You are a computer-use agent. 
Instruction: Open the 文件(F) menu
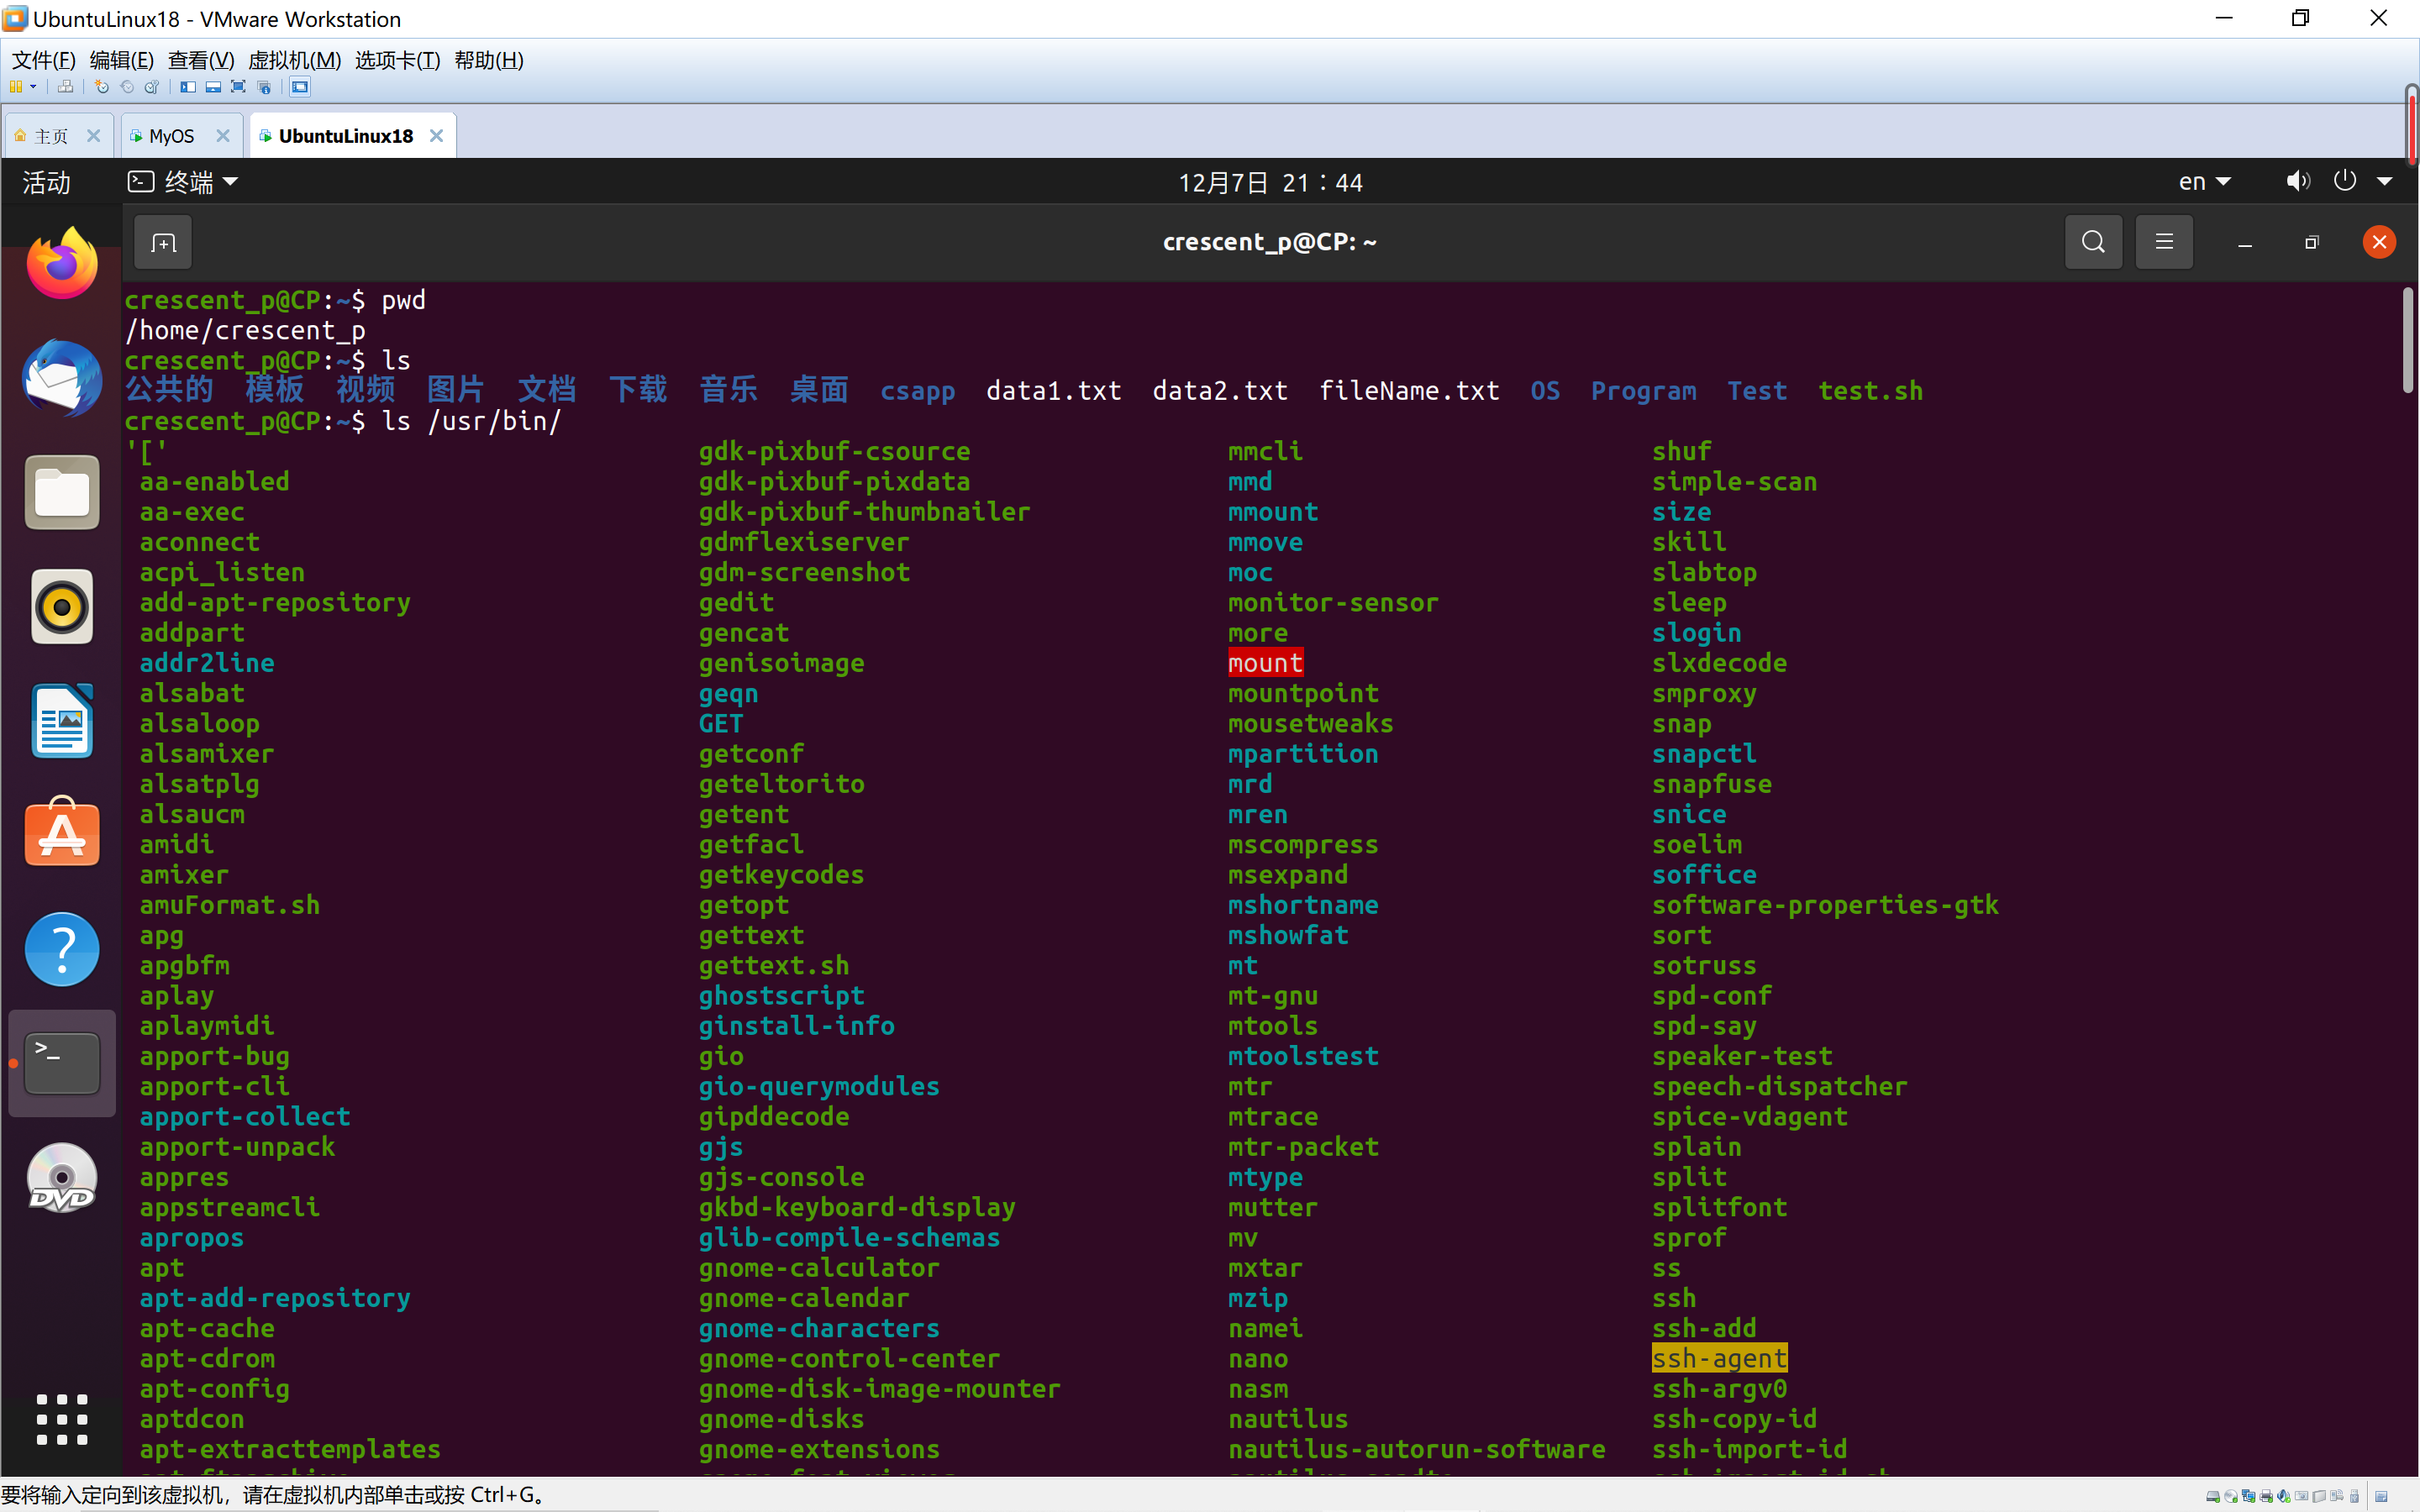click(x=43, y=60)
